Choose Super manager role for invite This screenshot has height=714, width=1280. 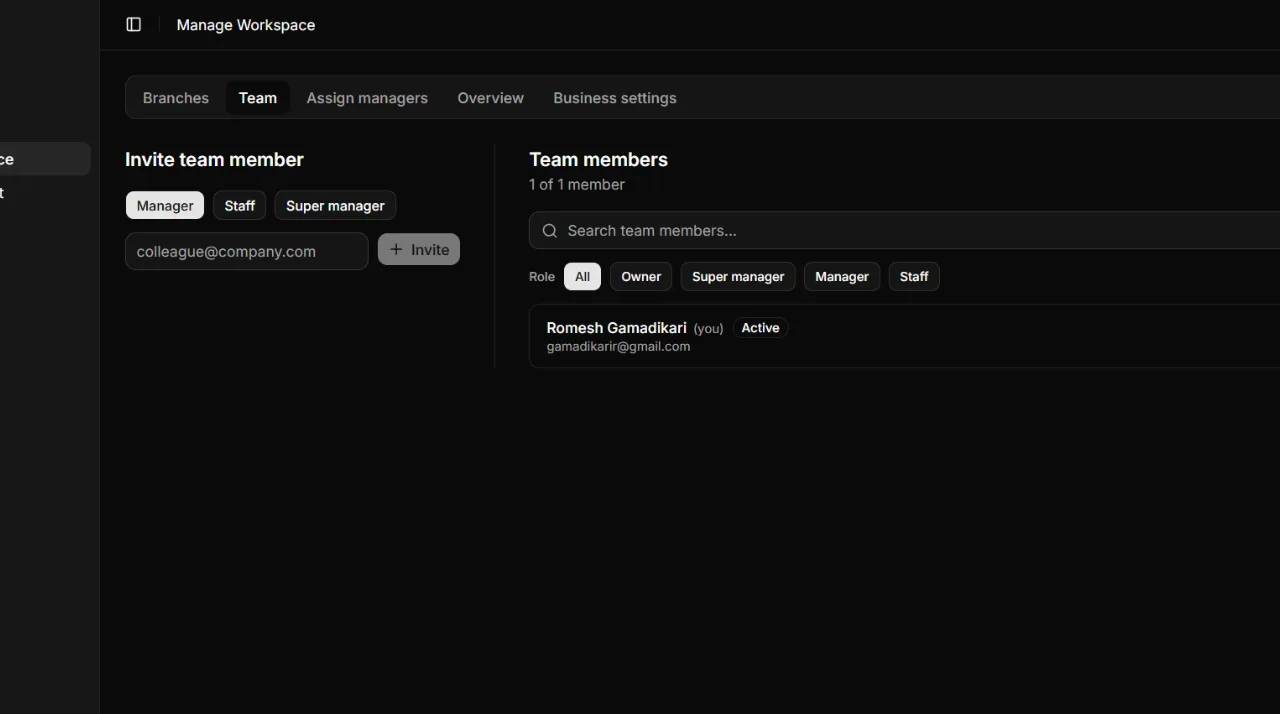[335, 206]
